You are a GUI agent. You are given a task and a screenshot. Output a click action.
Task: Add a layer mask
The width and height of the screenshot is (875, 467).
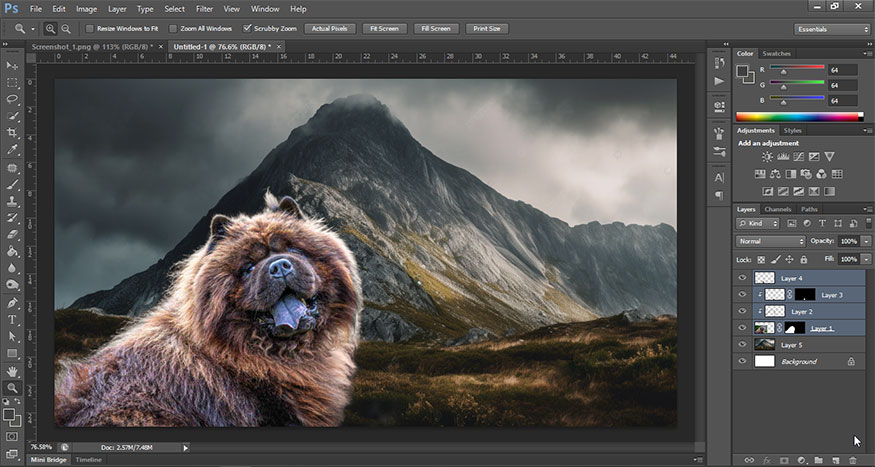click(784, 460)
